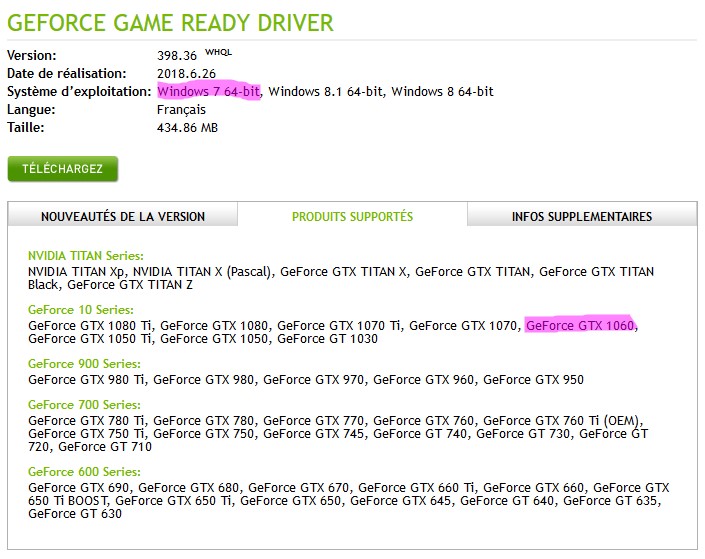Click the GeForce GT 635 entry
This screenshot has width=705, height=559.
click(610, 501)
